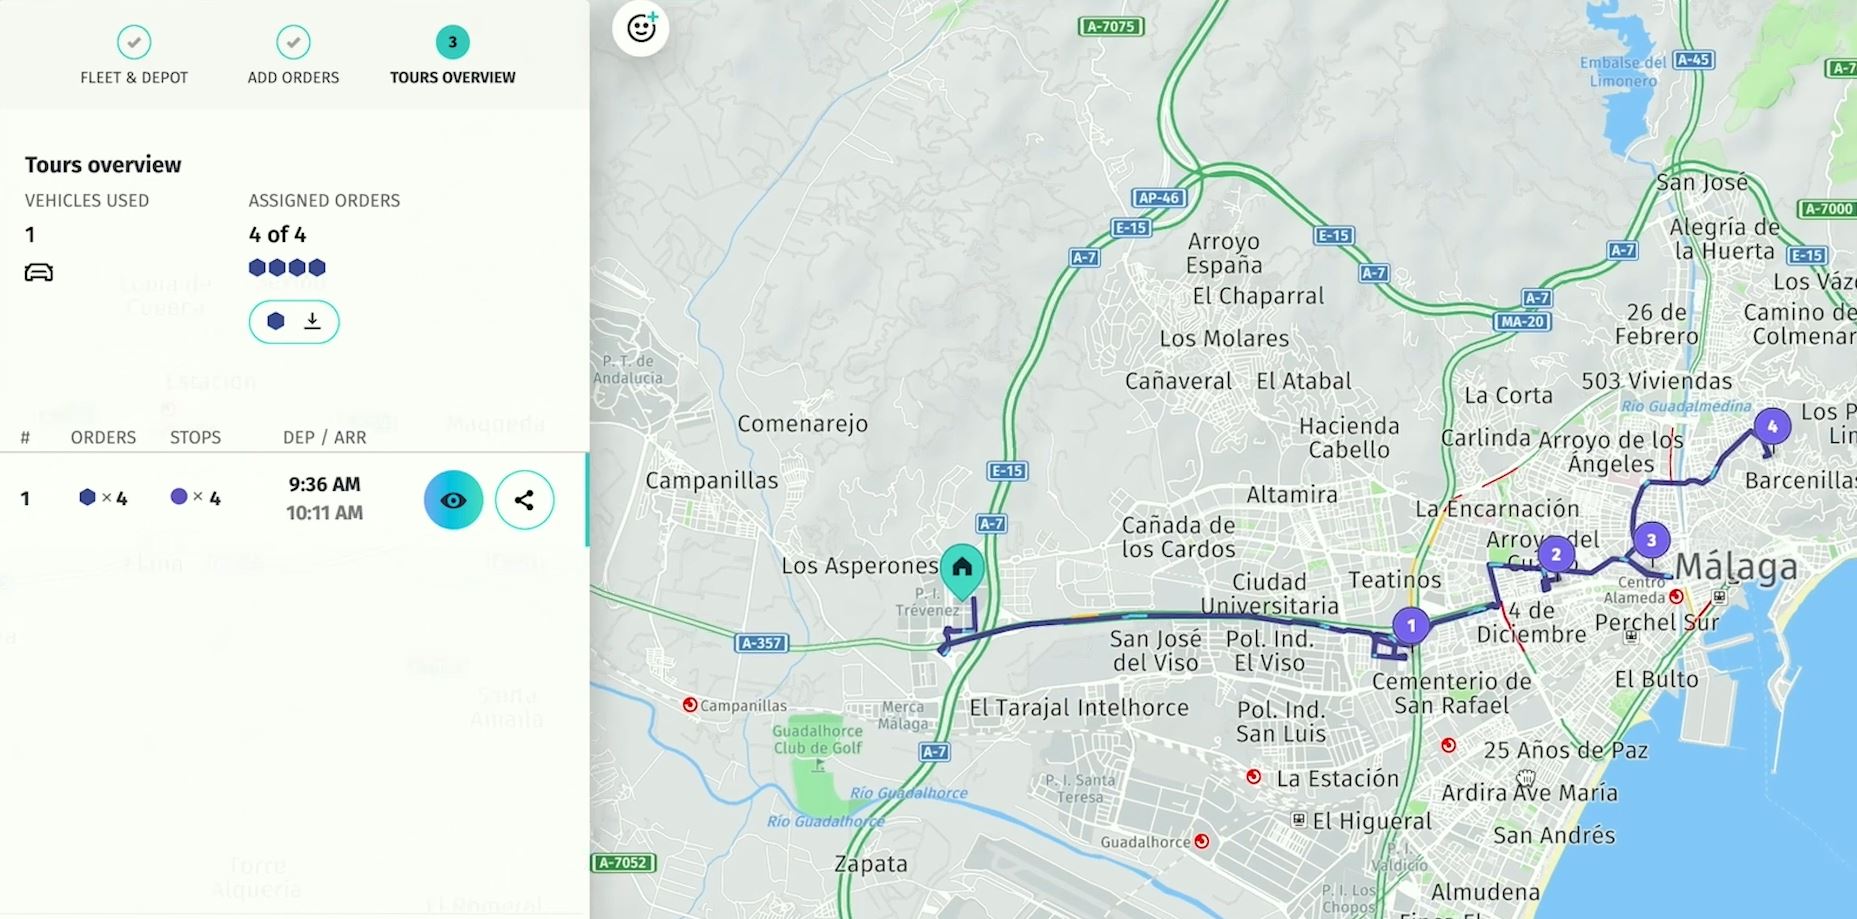Click Add Orders completed checkmark
The width and height of the screenshot is (1857, 919).
click(293, 42)
